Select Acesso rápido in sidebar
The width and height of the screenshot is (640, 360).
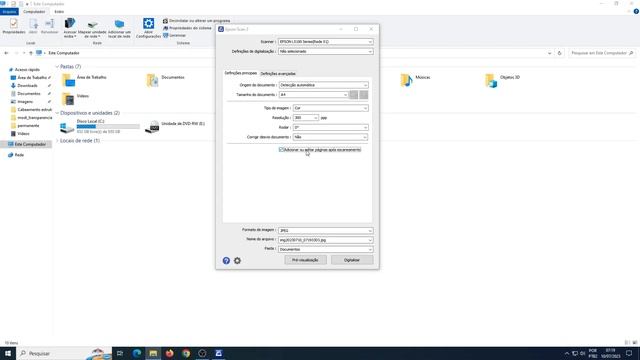[27, 70]
